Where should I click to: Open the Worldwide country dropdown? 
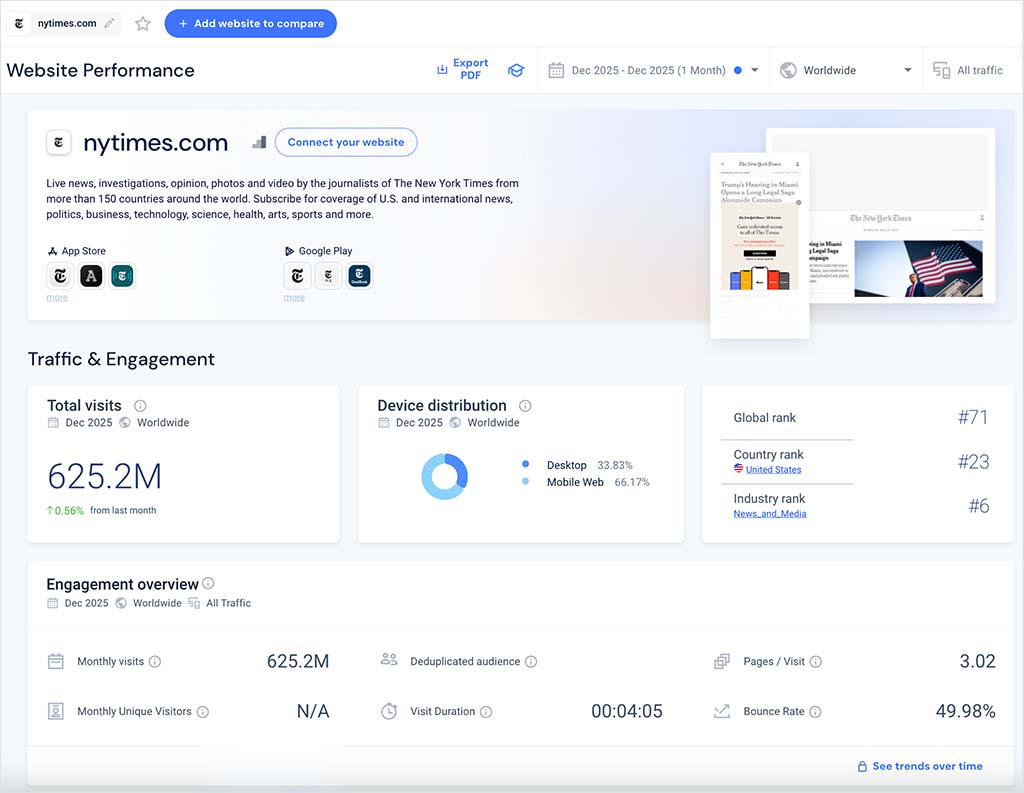[846, 70]
